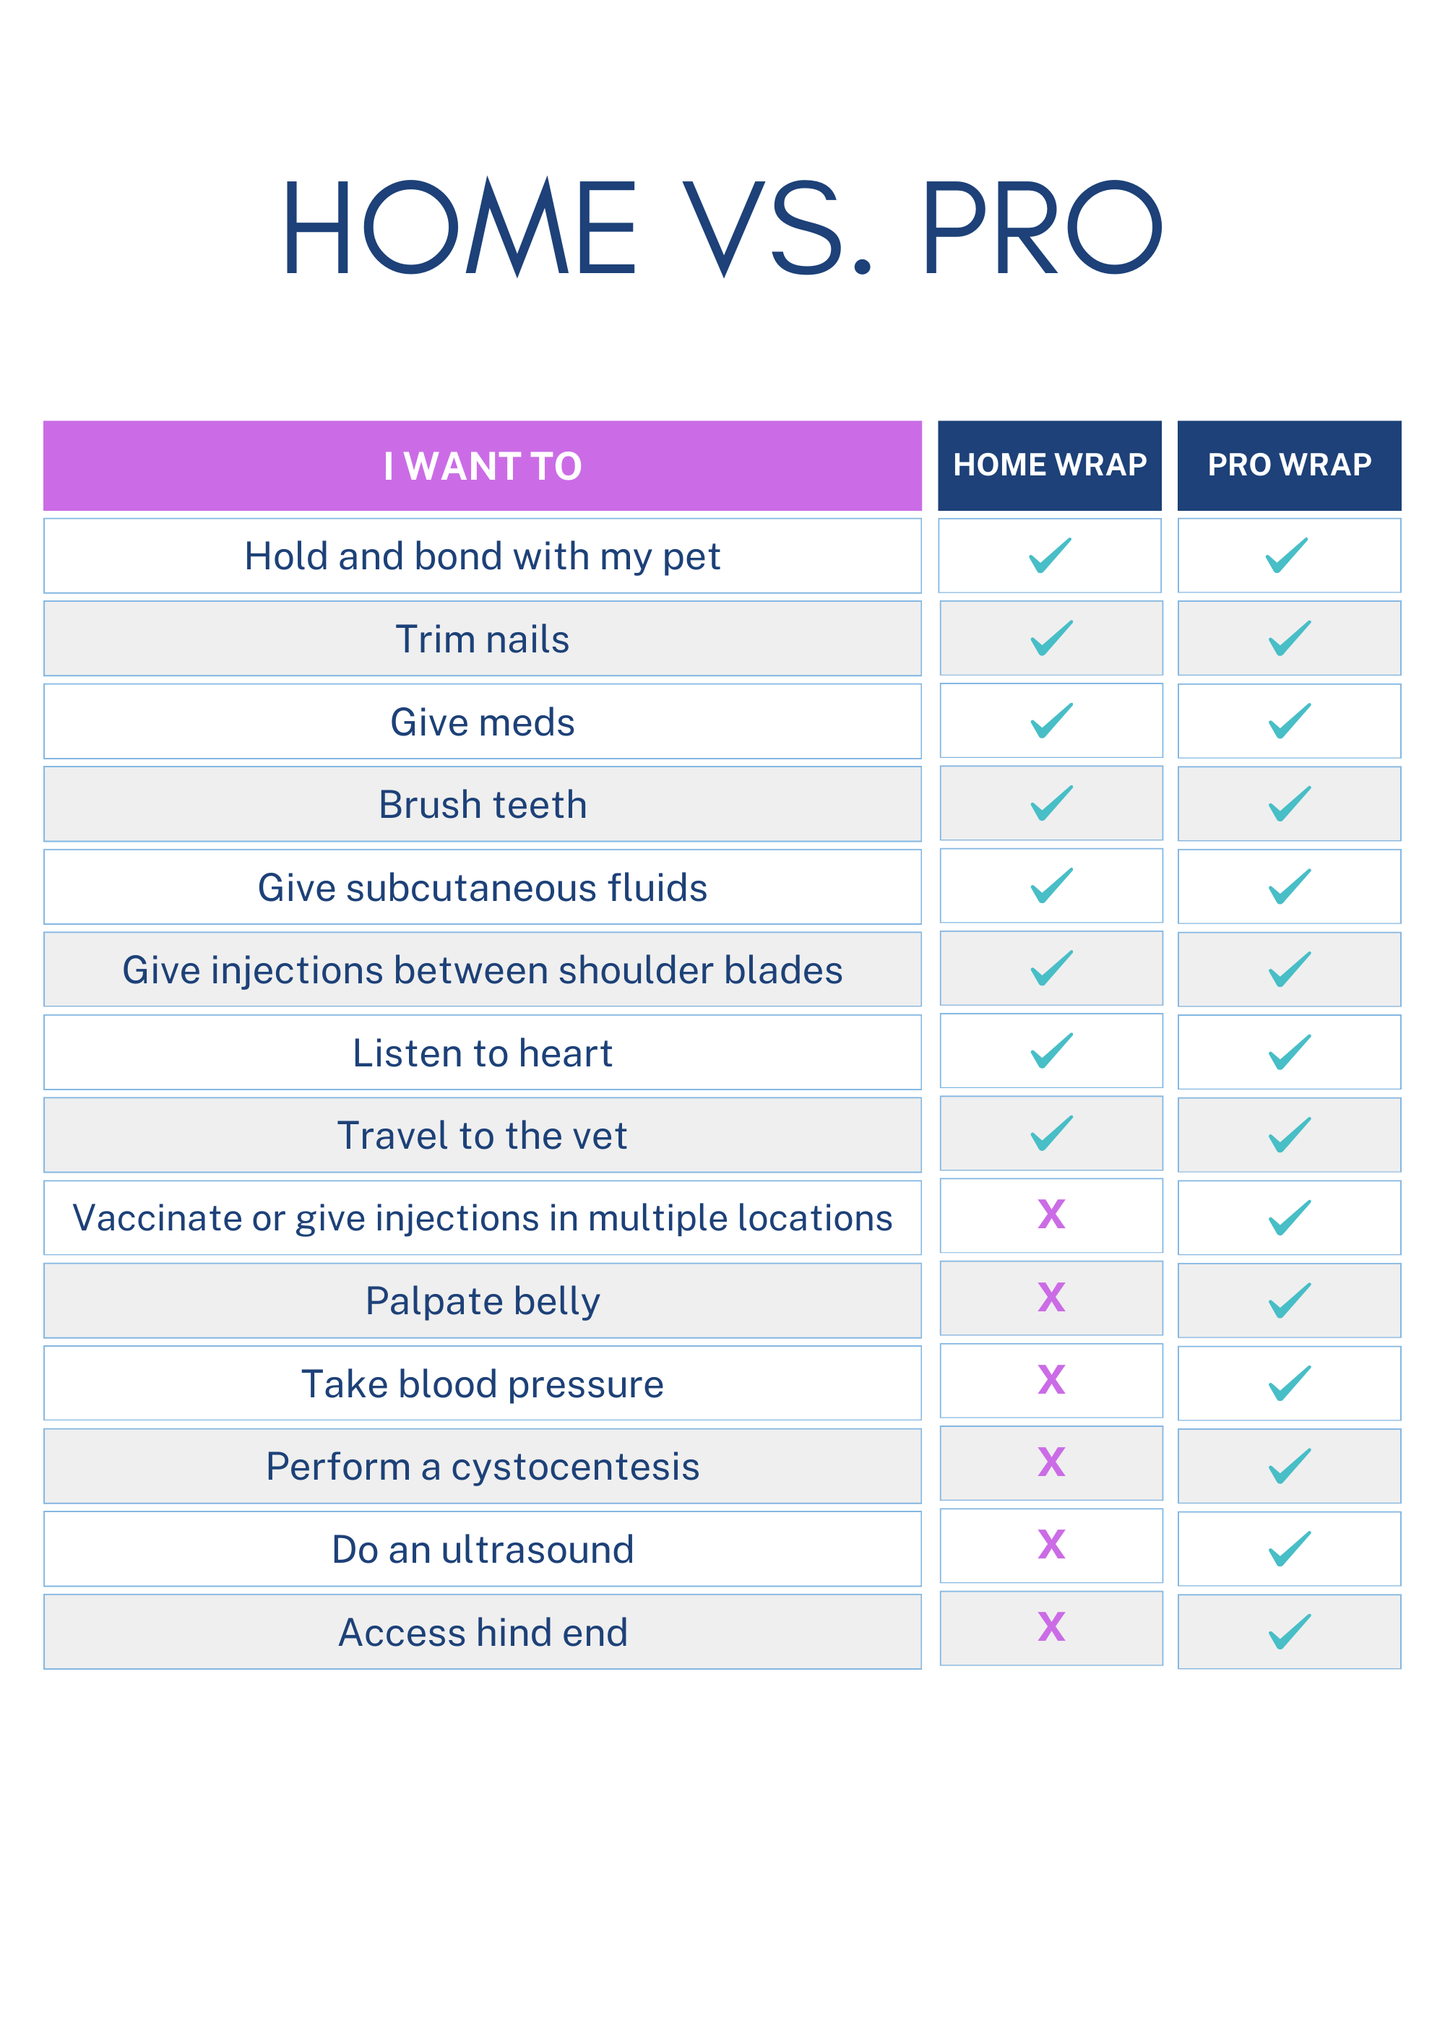Click the Pro Wrap checkmark for Give meds
This screenshot has height=2023, width=1445.
coord(1289,721)
